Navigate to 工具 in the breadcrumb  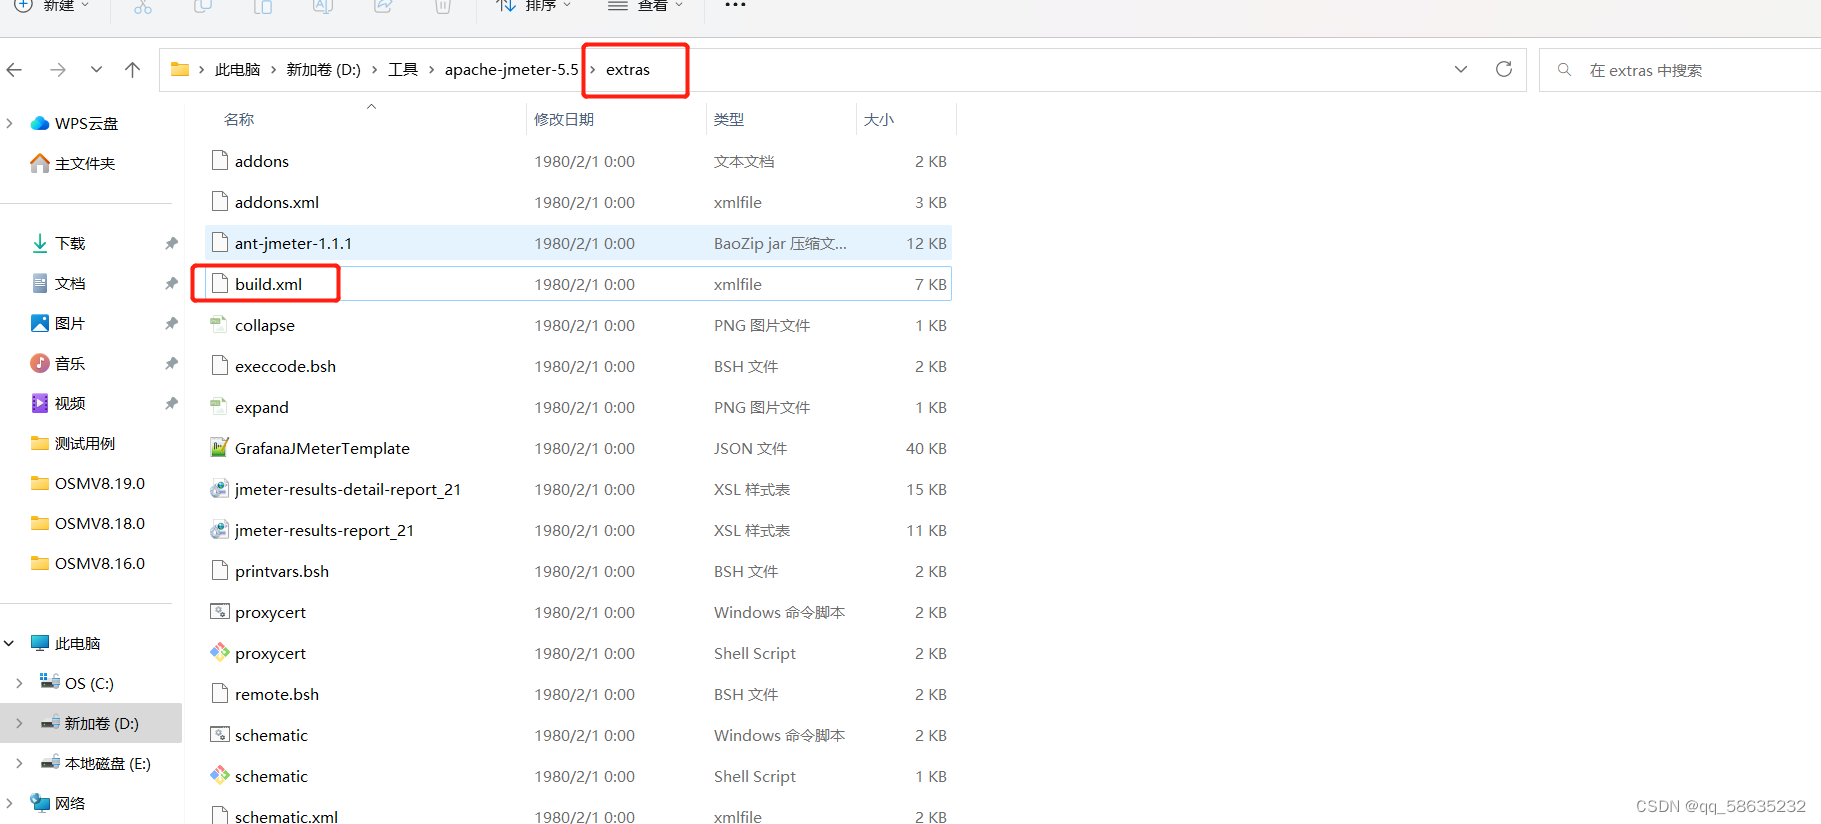403,70
